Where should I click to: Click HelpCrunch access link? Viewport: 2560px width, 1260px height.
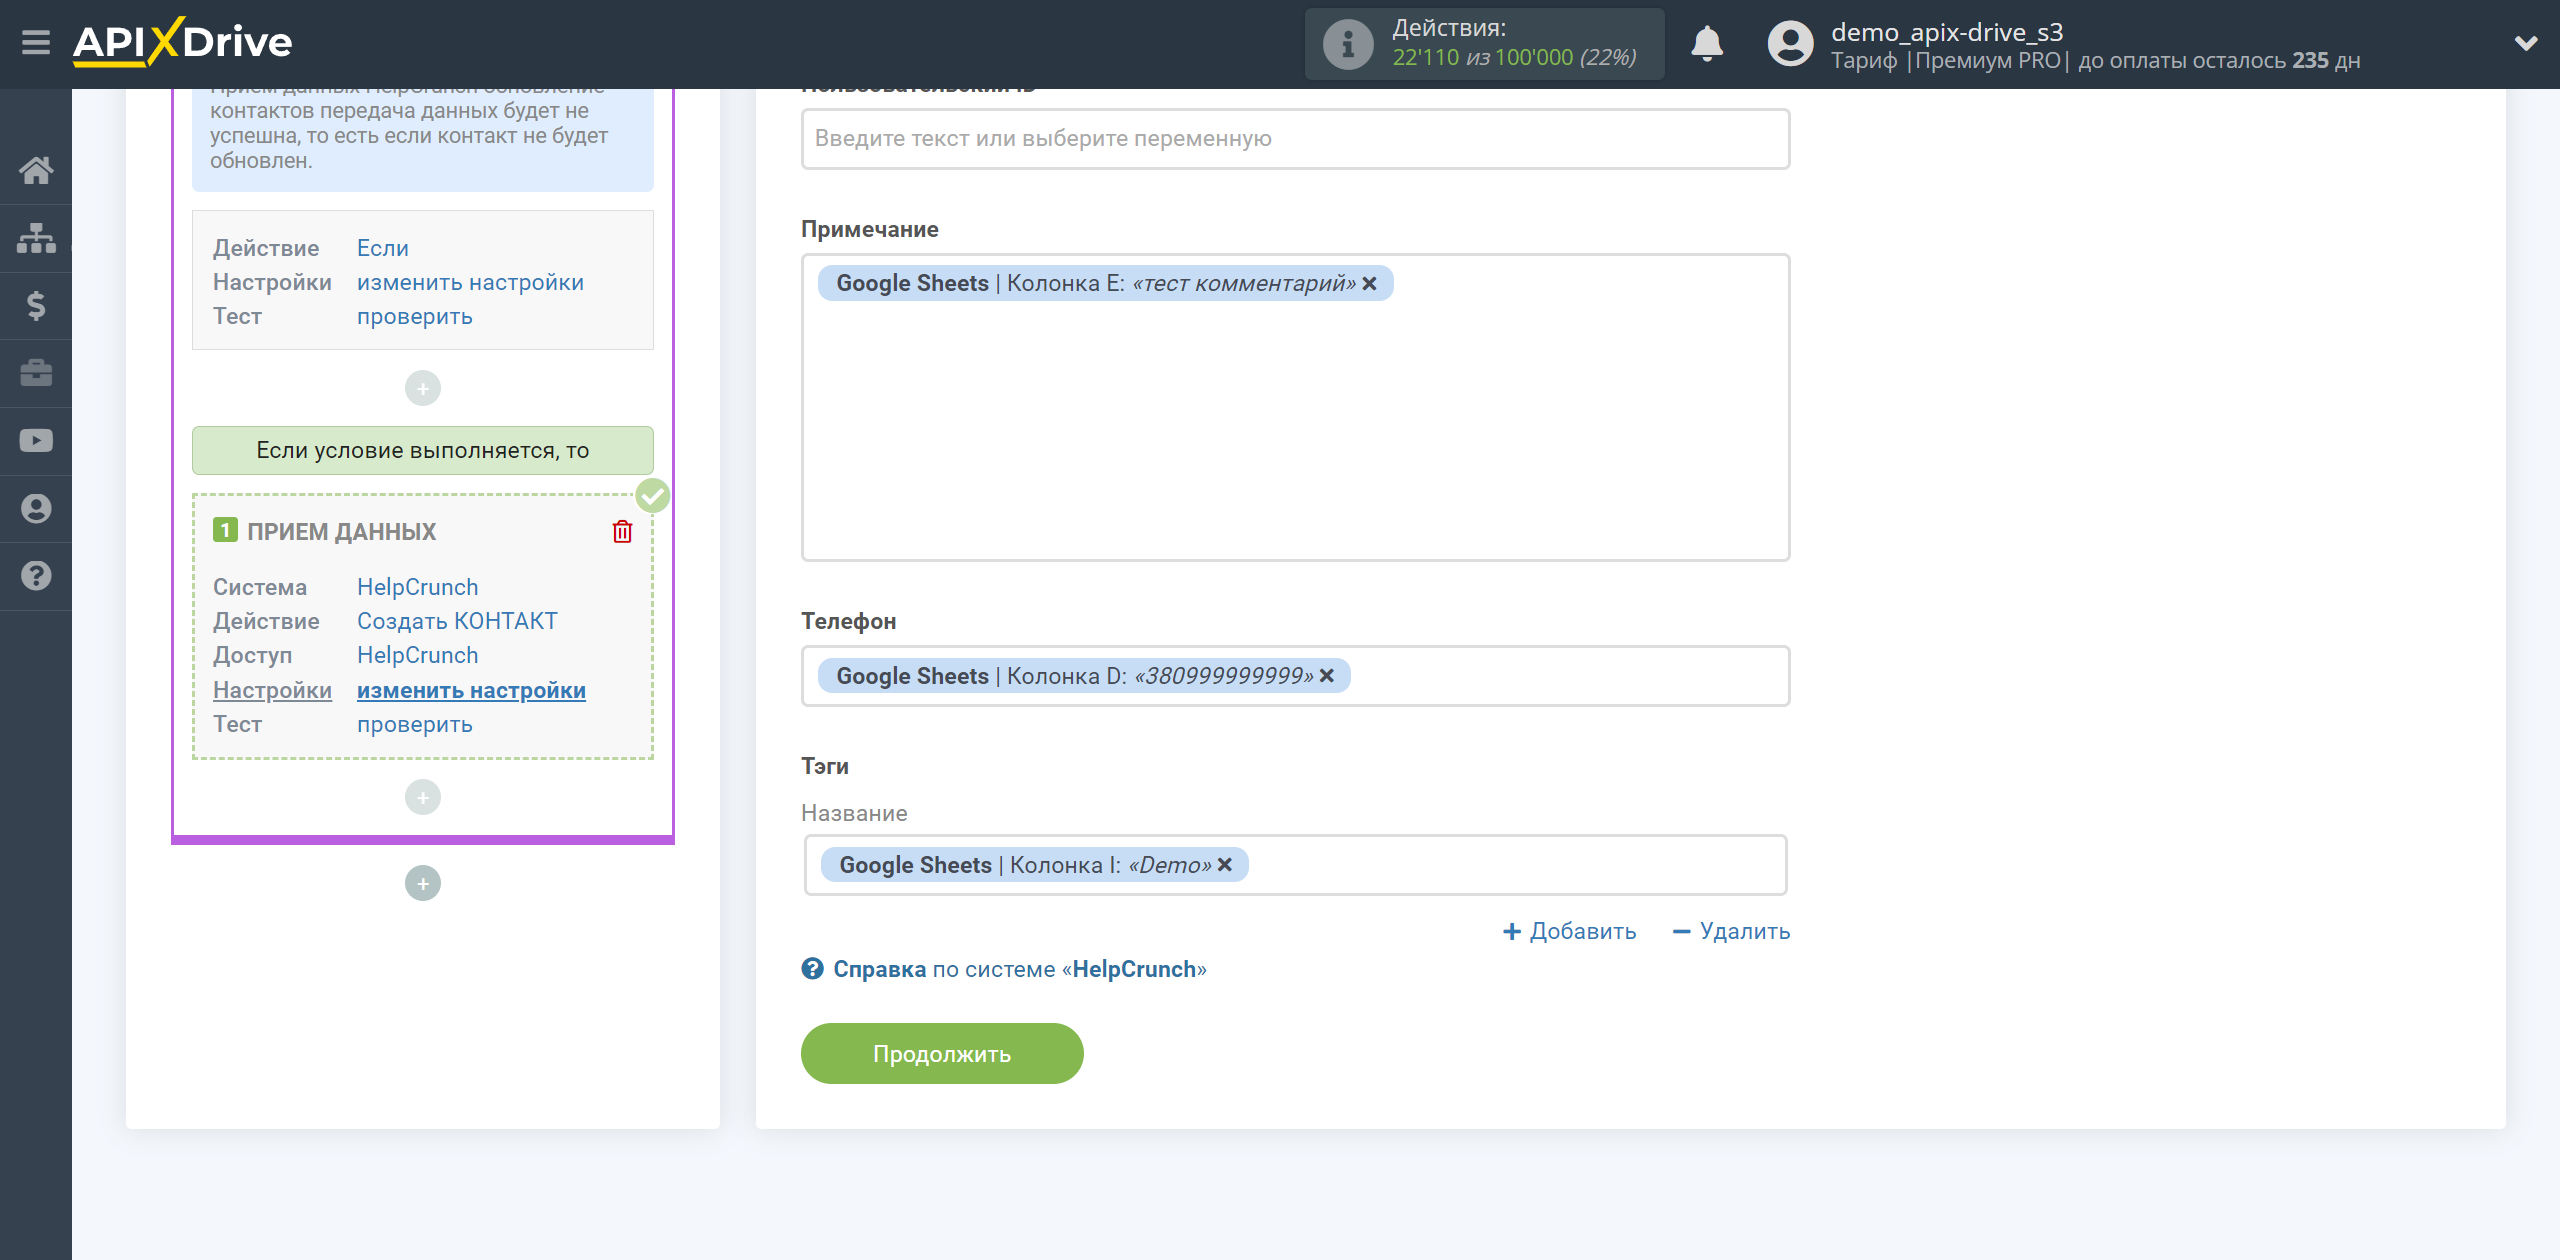[418, 655]
